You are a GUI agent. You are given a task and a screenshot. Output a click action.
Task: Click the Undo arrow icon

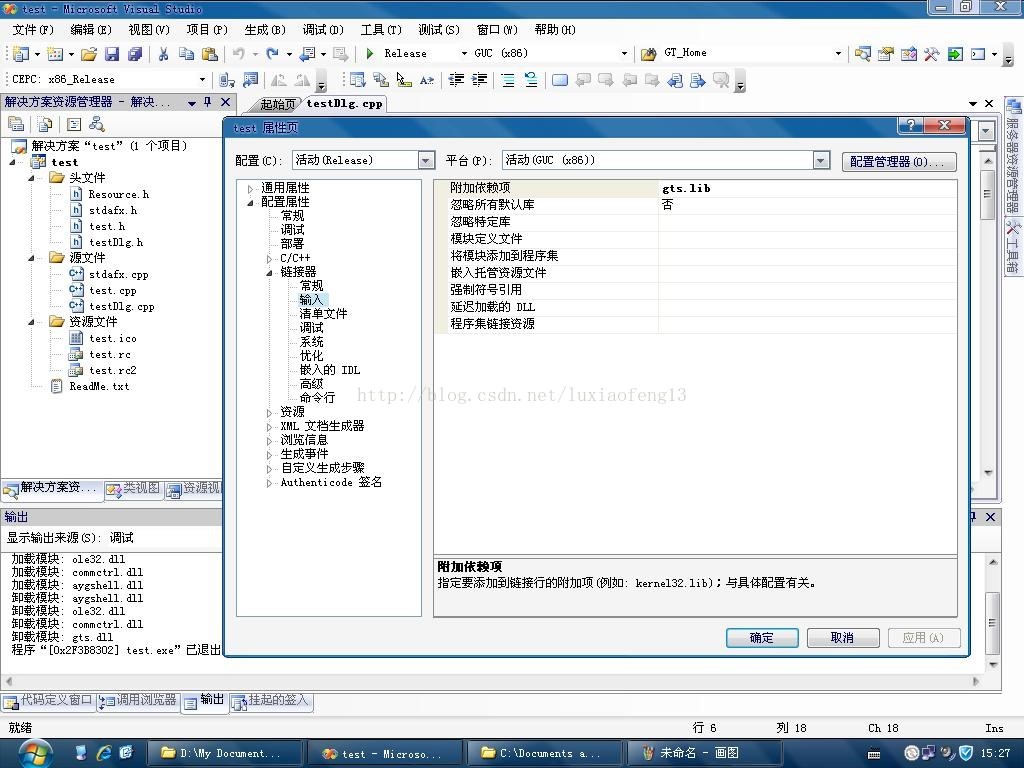[x=239, y=54]
